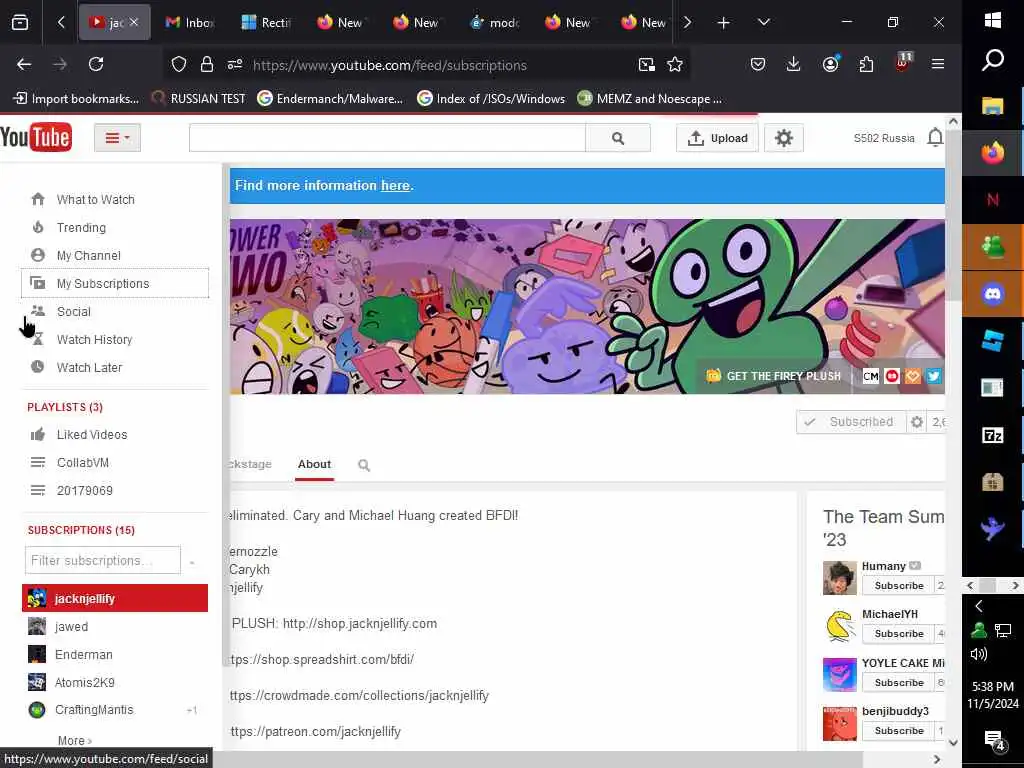The image size is (1024, 768).
Task: Open Trending in sidebar
Action: click(81, 228)
